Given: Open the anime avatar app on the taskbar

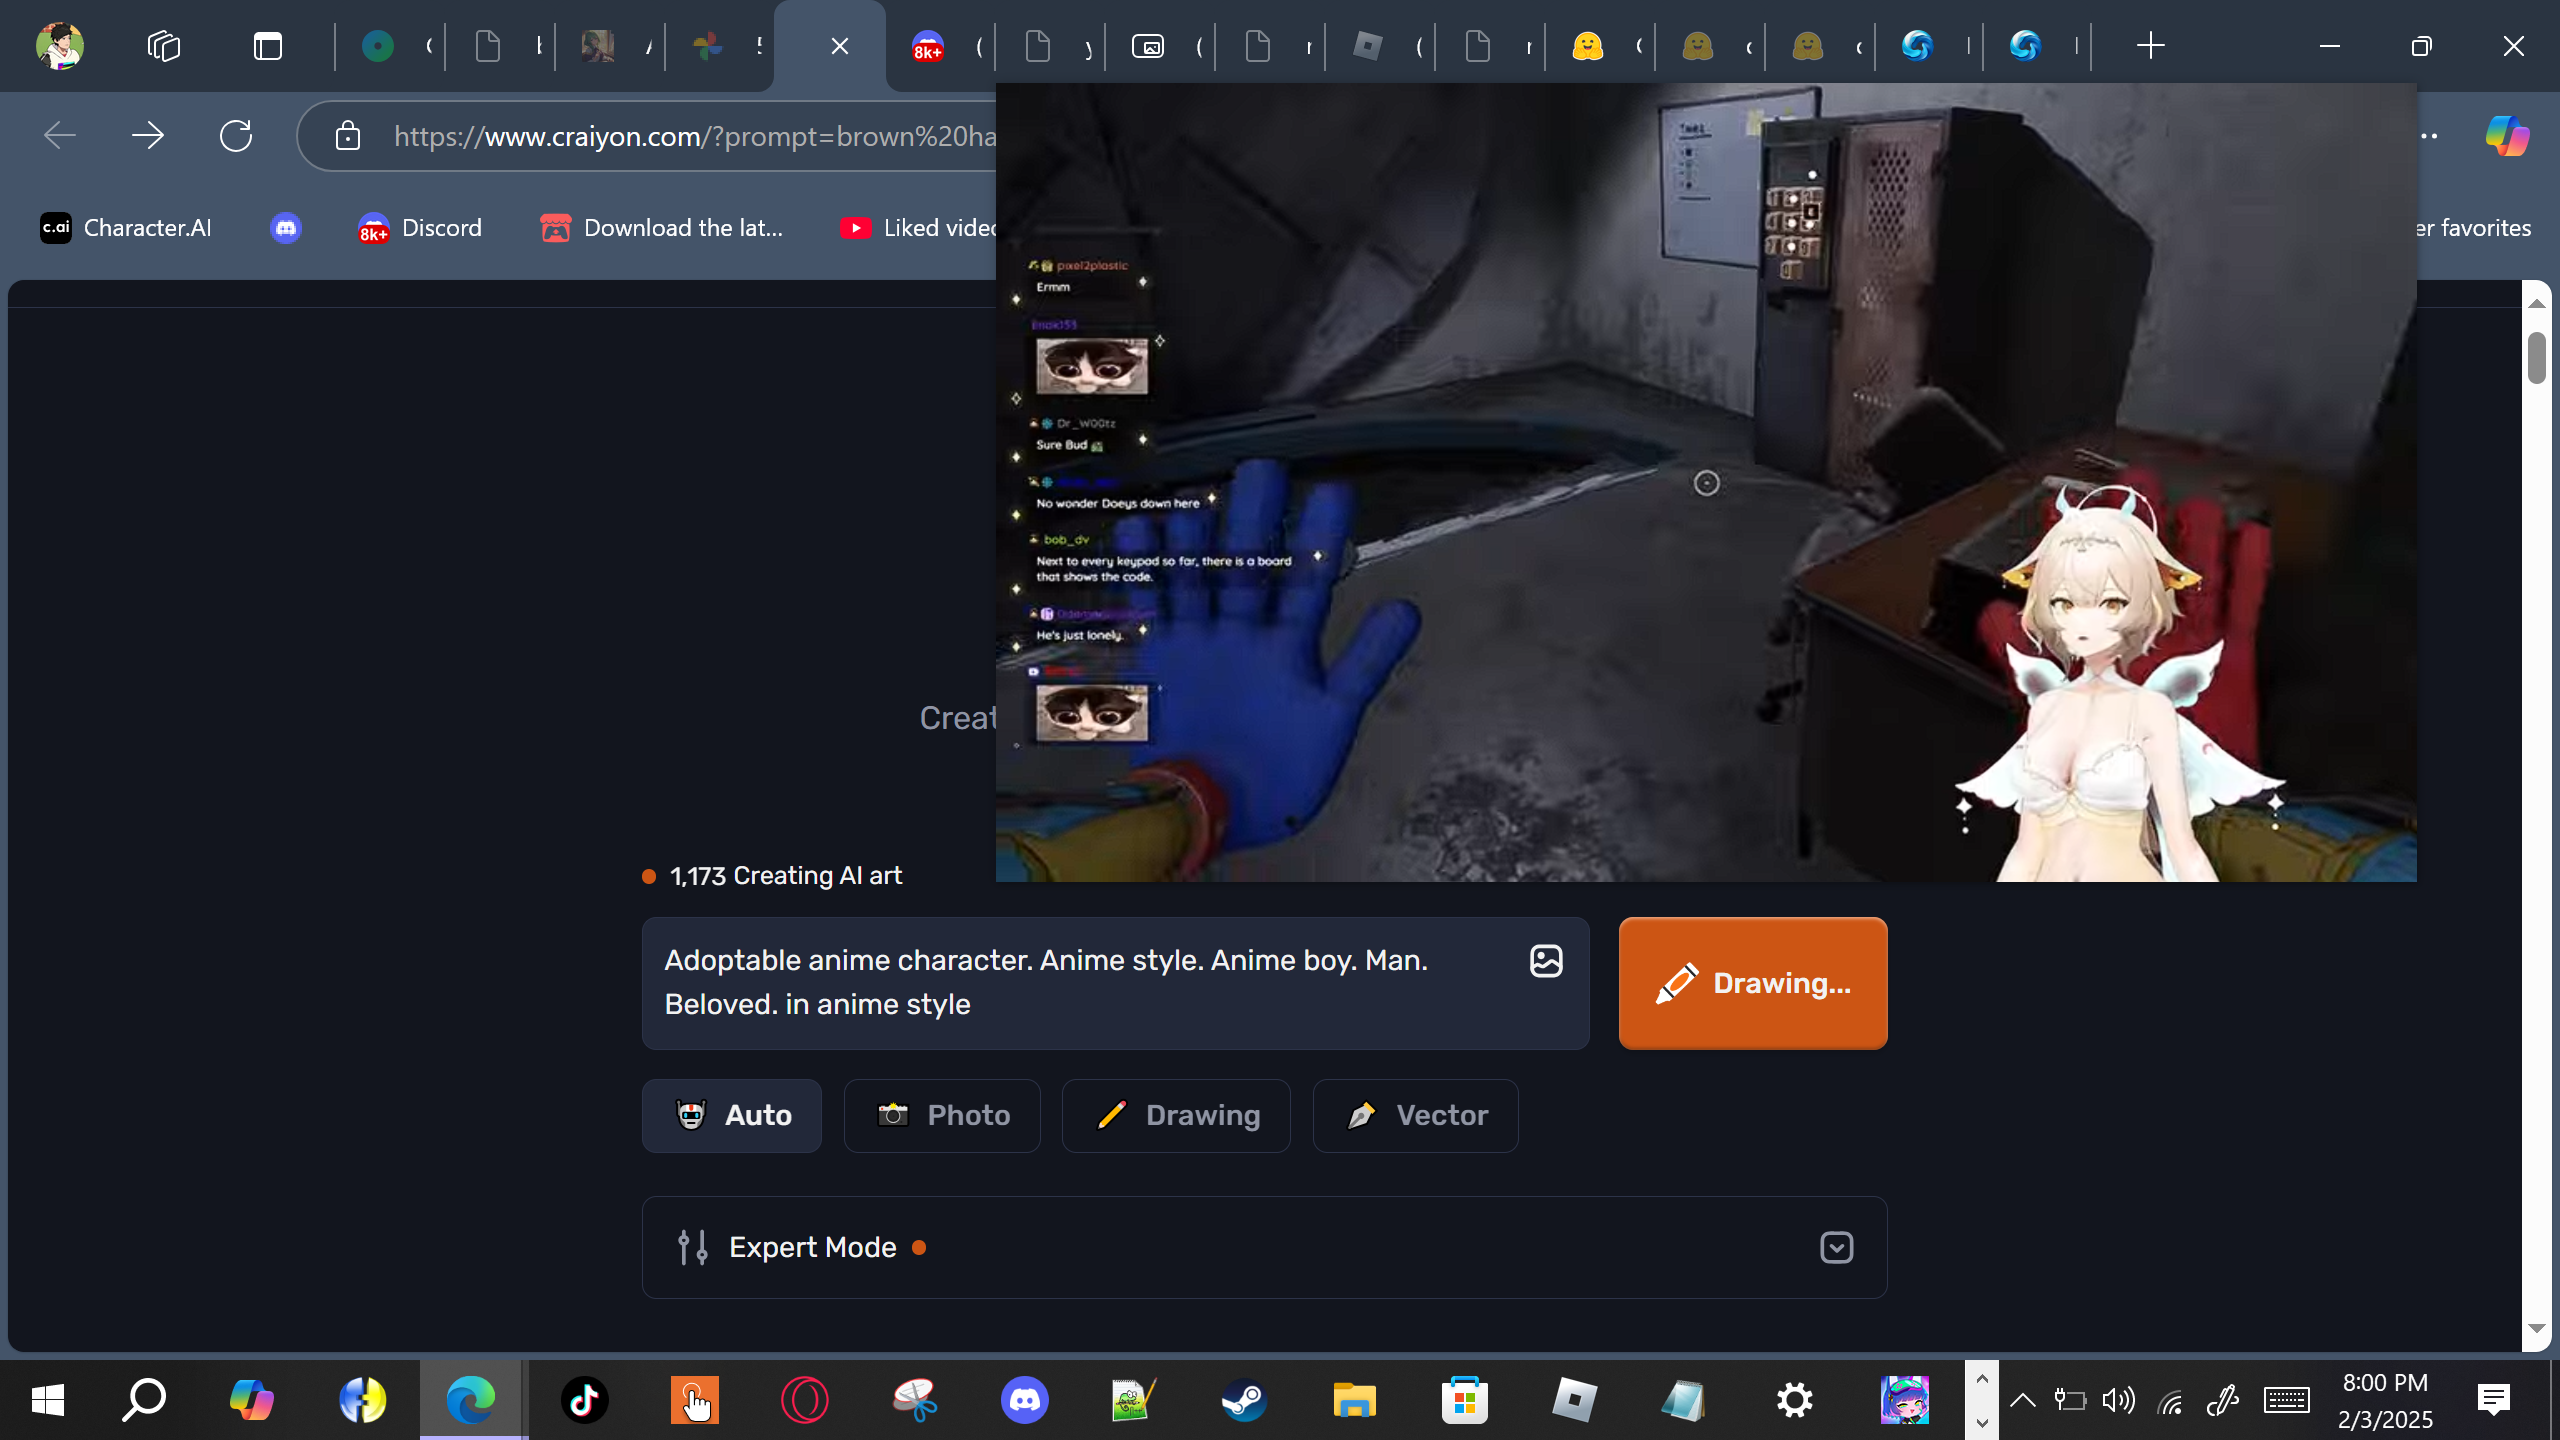Looking at the screenshot, I should tap(1905, 1400).
